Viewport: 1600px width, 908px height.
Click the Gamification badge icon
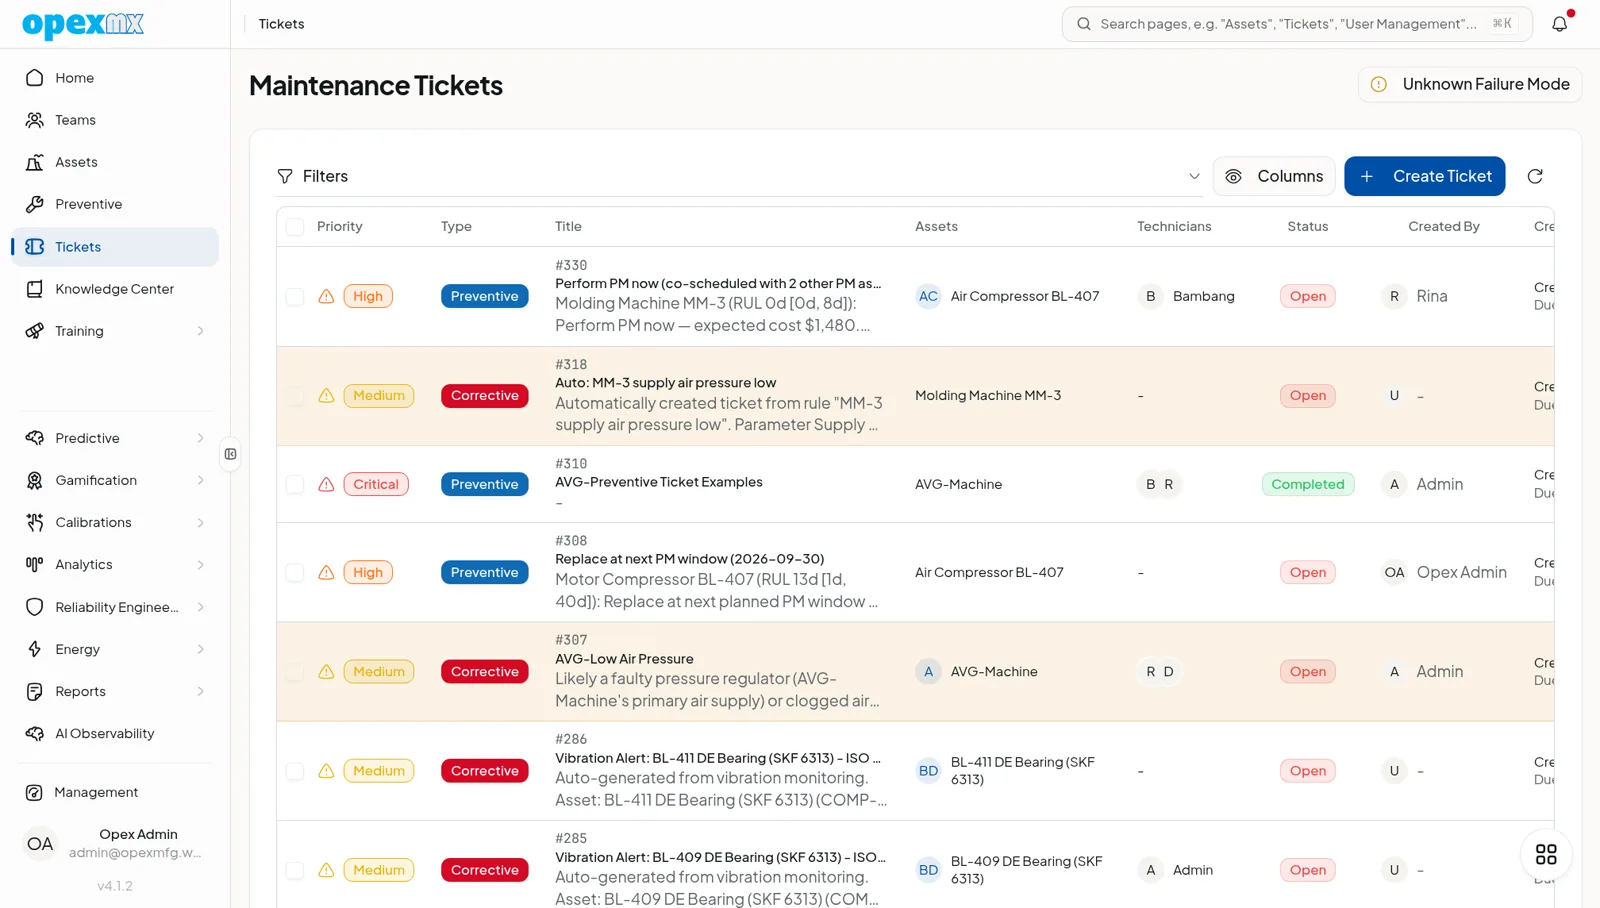click(35, 480)
